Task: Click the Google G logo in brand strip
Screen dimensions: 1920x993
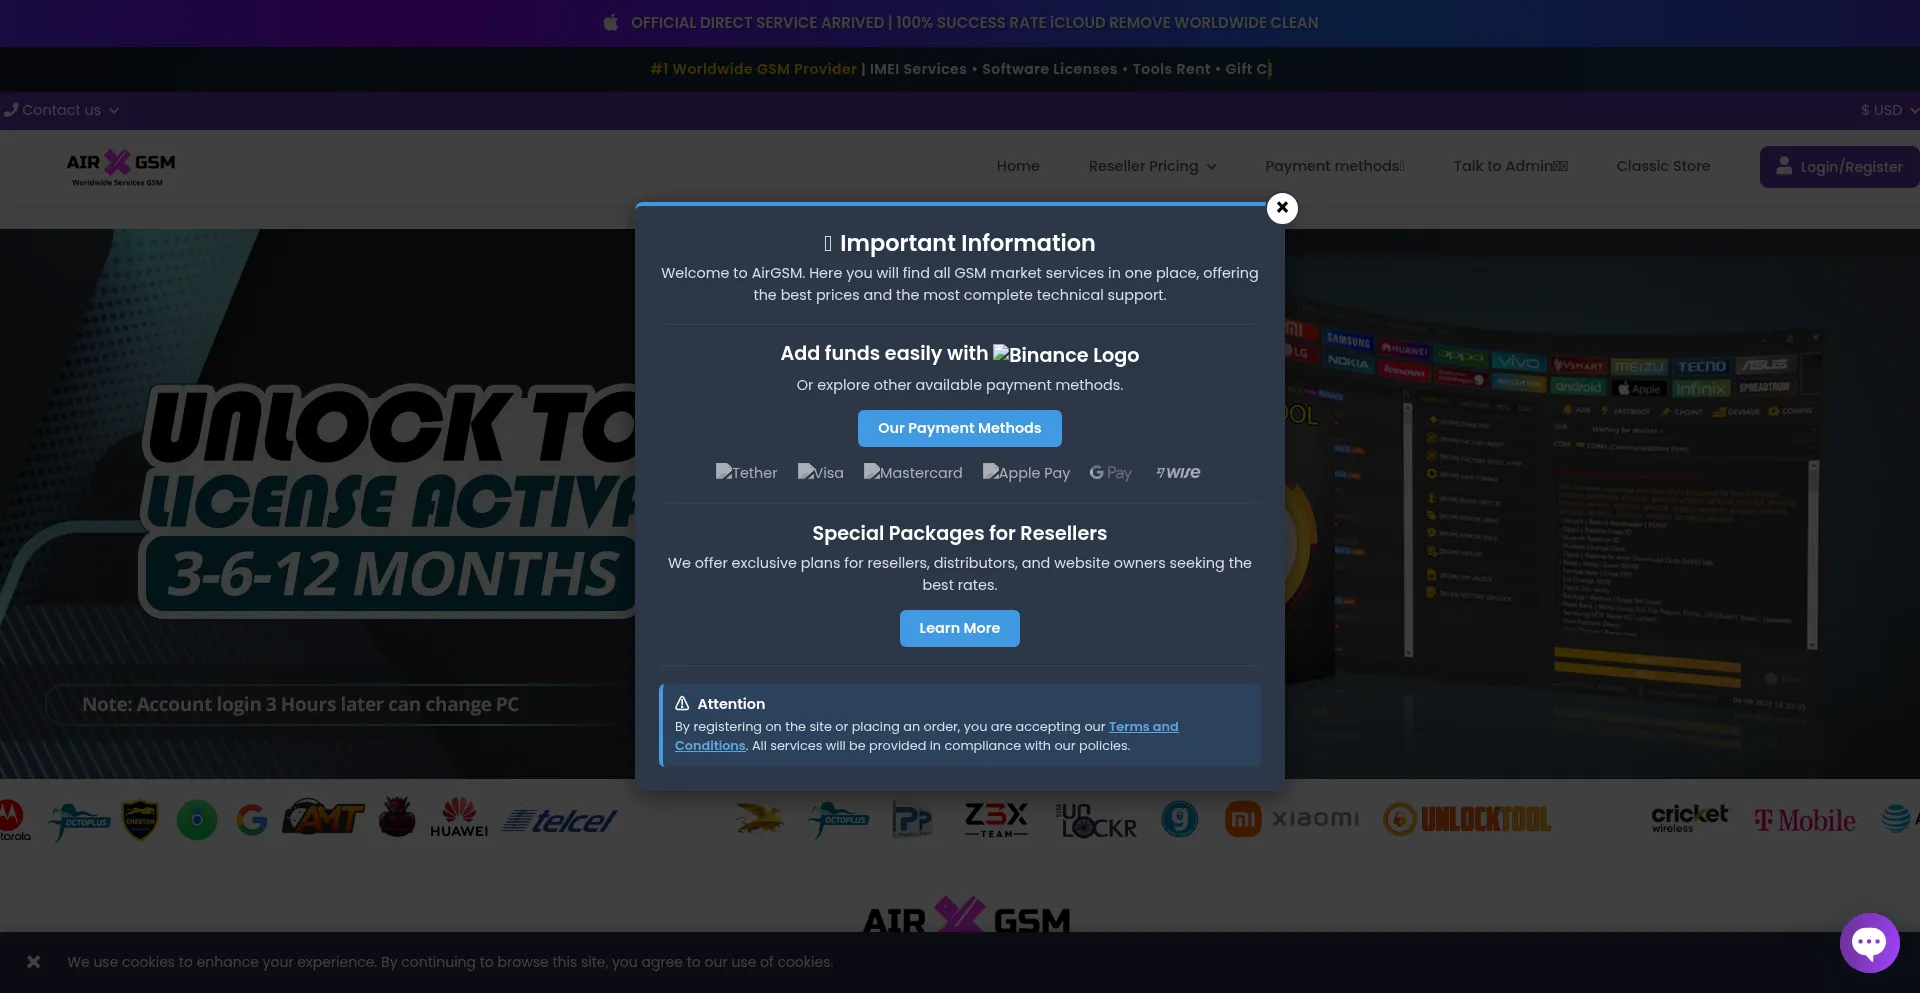Action: tap(252, 820)
